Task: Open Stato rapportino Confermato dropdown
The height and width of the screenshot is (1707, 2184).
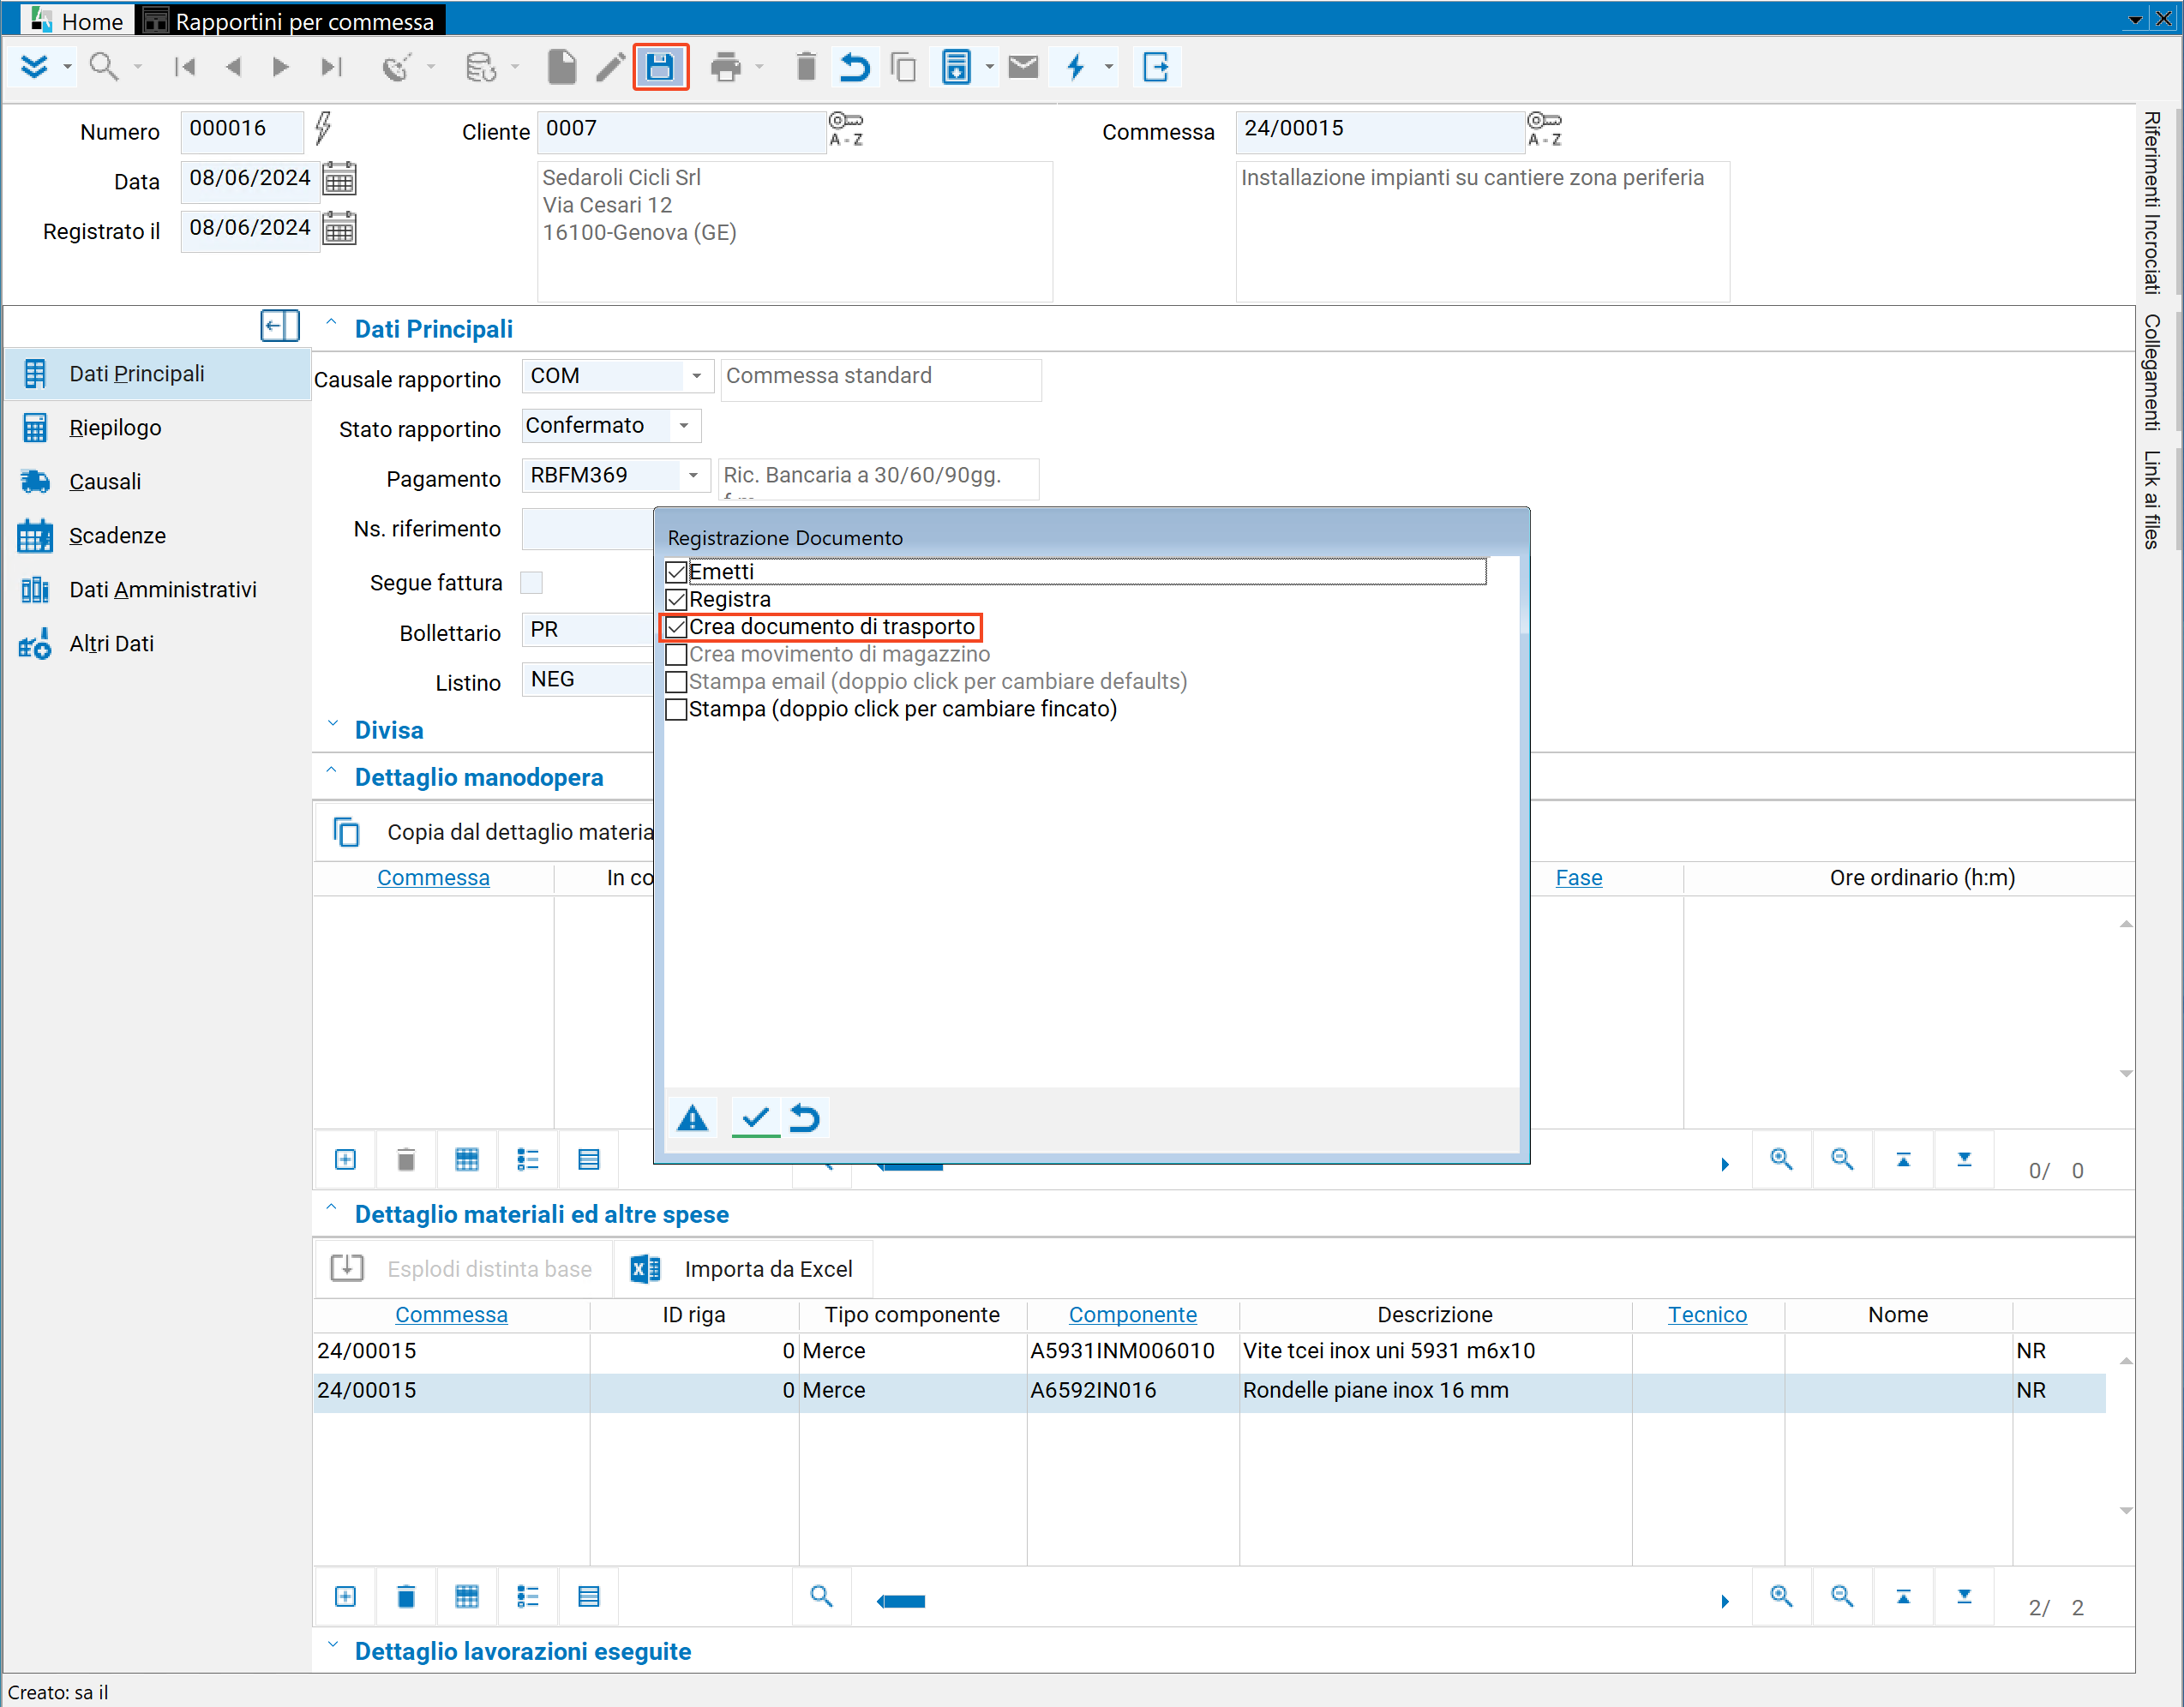Action: 684,426
